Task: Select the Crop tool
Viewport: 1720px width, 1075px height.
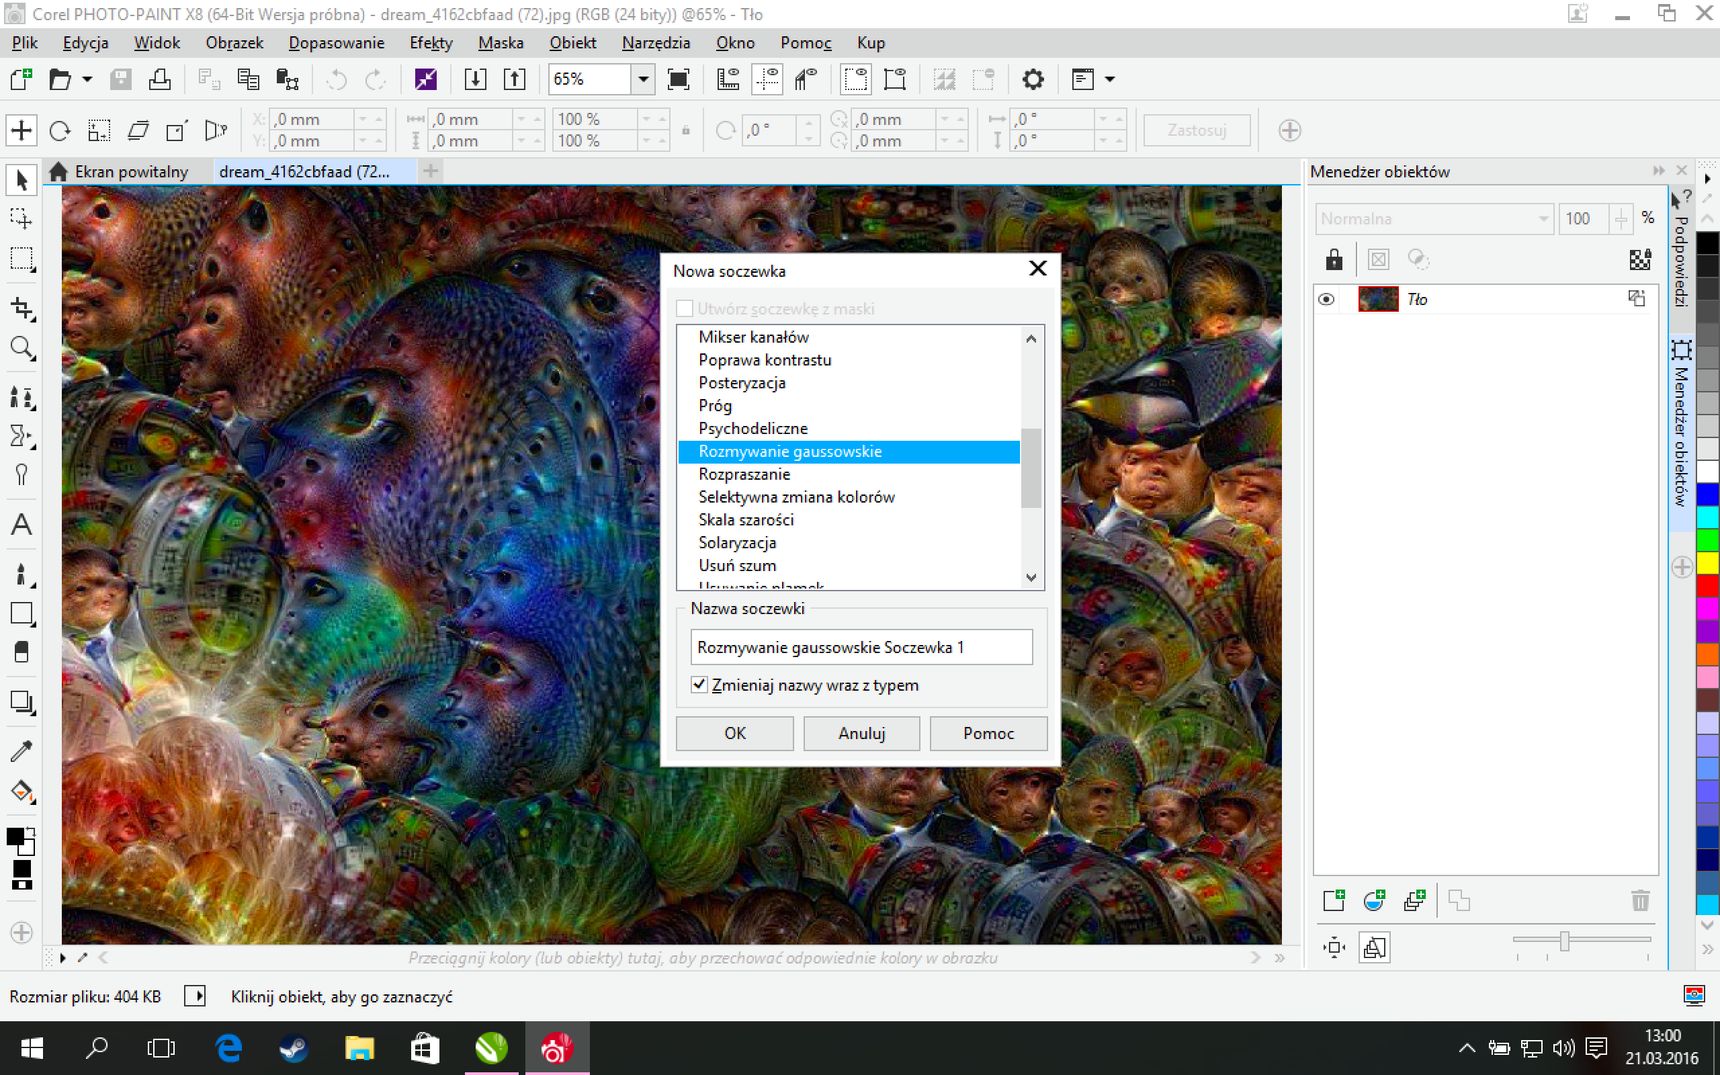Action: pos(21,309)
